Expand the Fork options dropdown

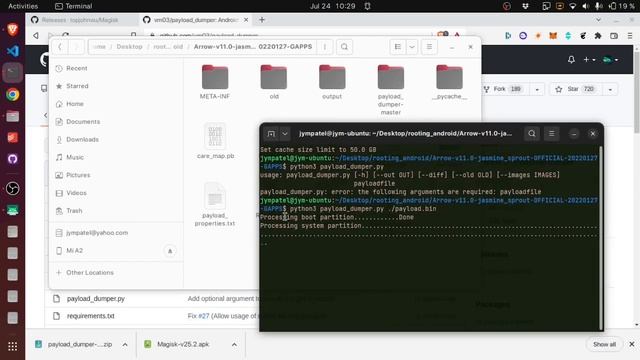[x=537, y=89]
